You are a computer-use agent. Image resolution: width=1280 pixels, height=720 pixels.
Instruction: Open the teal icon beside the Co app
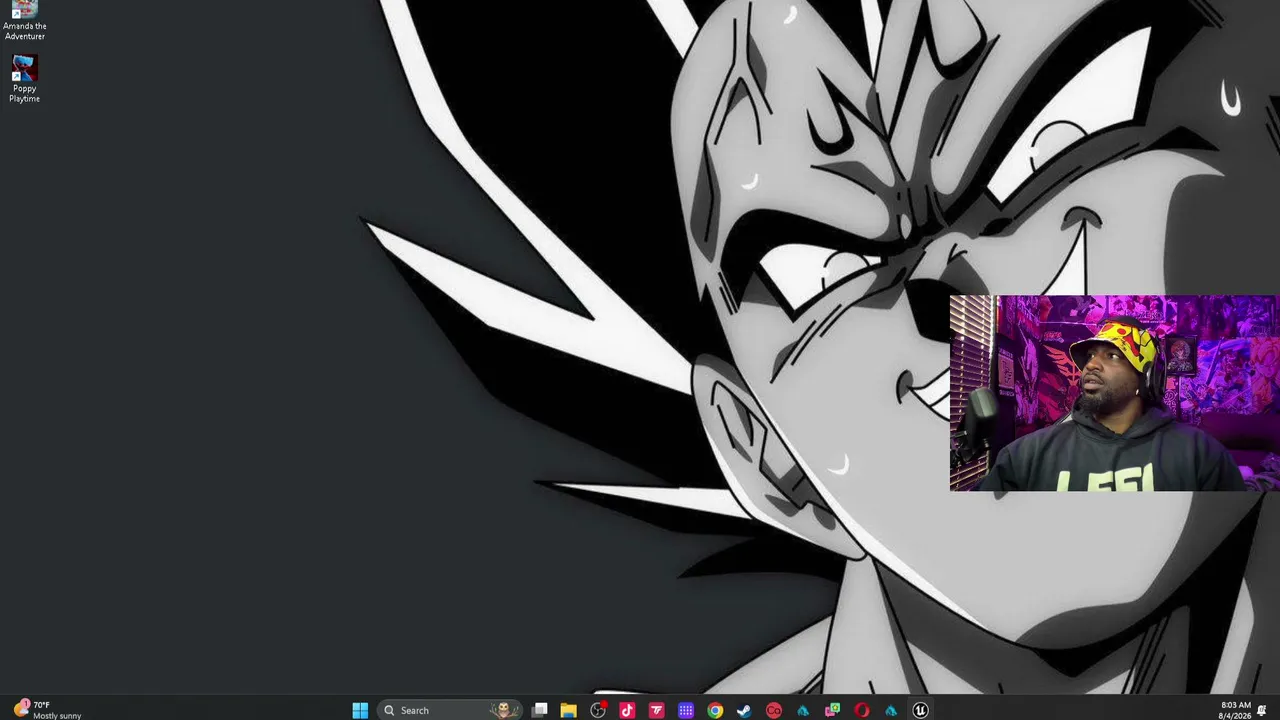point(803,710)
